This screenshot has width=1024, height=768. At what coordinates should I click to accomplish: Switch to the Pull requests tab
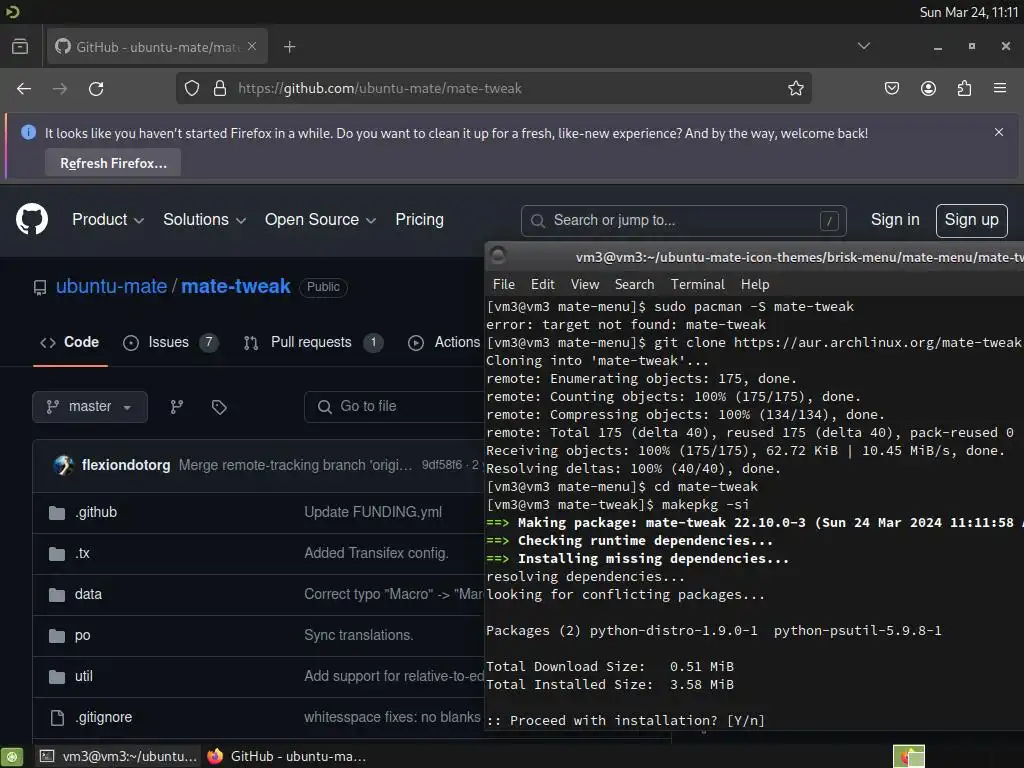point(313,342)
